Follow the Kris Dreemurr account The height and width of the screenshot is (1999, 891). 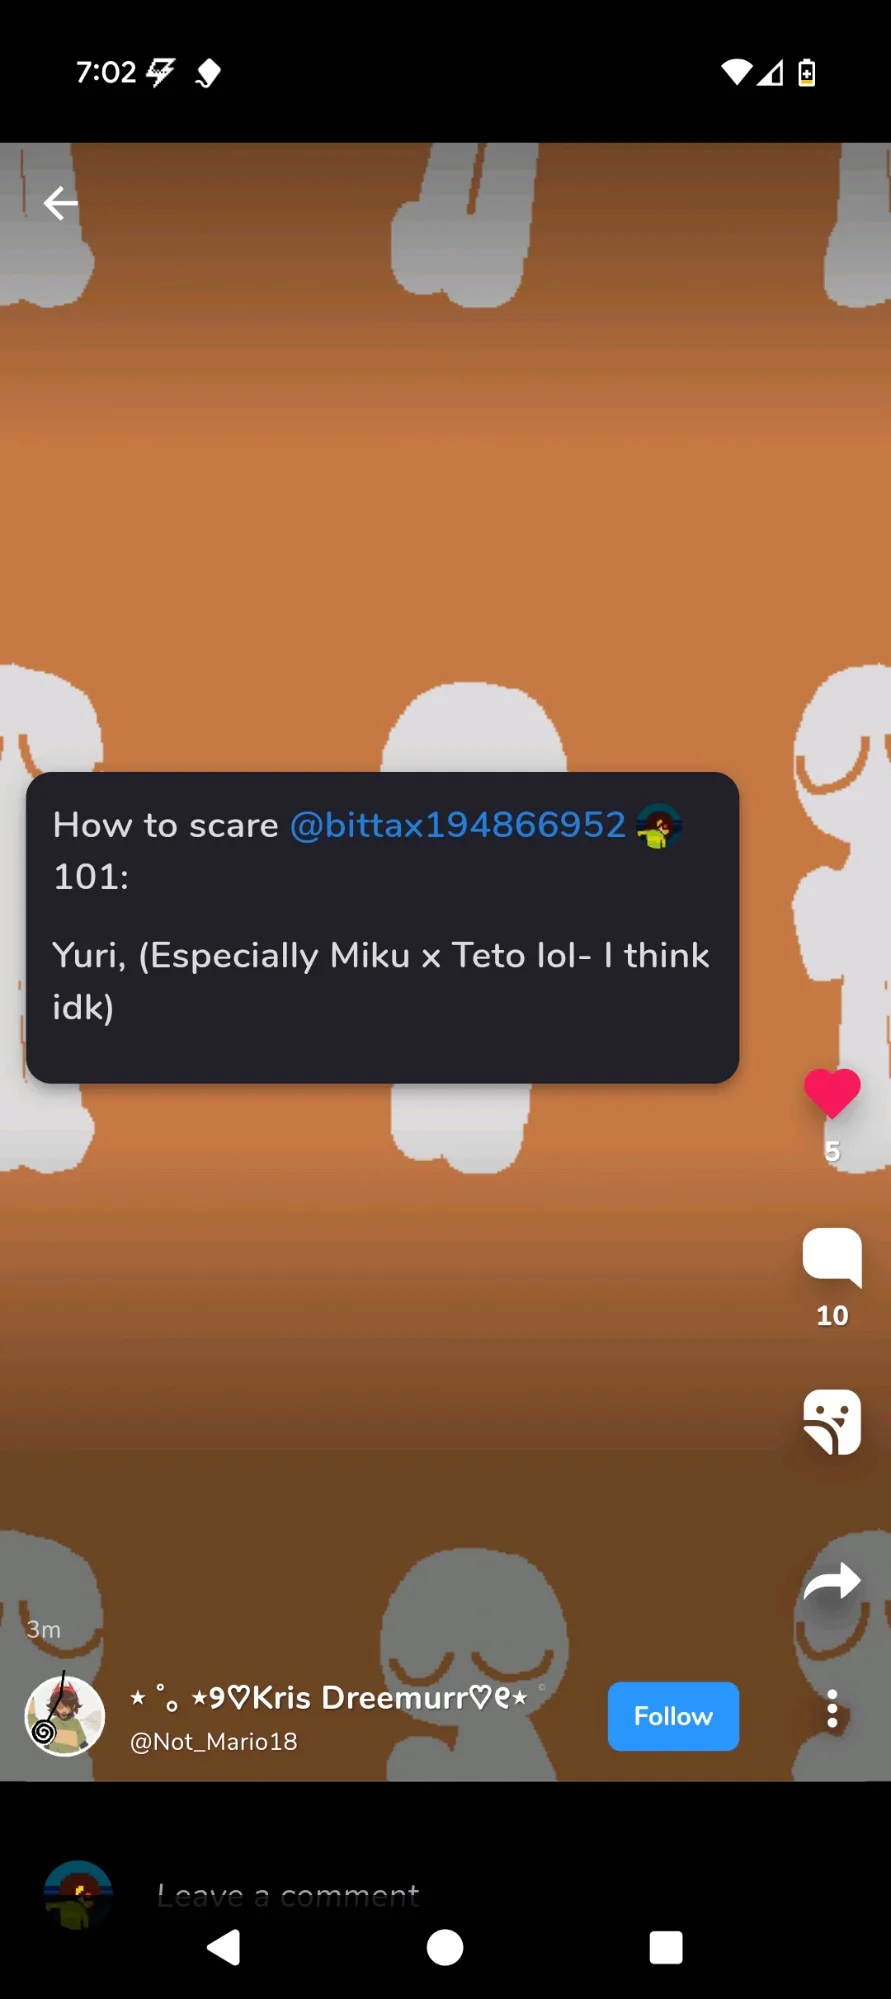coord(673,1716)
